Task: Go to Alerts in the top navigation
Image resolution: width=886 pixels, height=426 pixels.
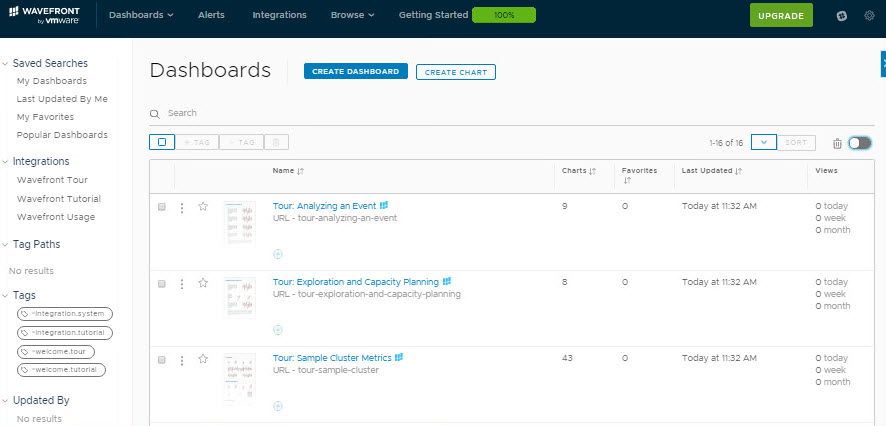Action: click(x=211, y=15)
